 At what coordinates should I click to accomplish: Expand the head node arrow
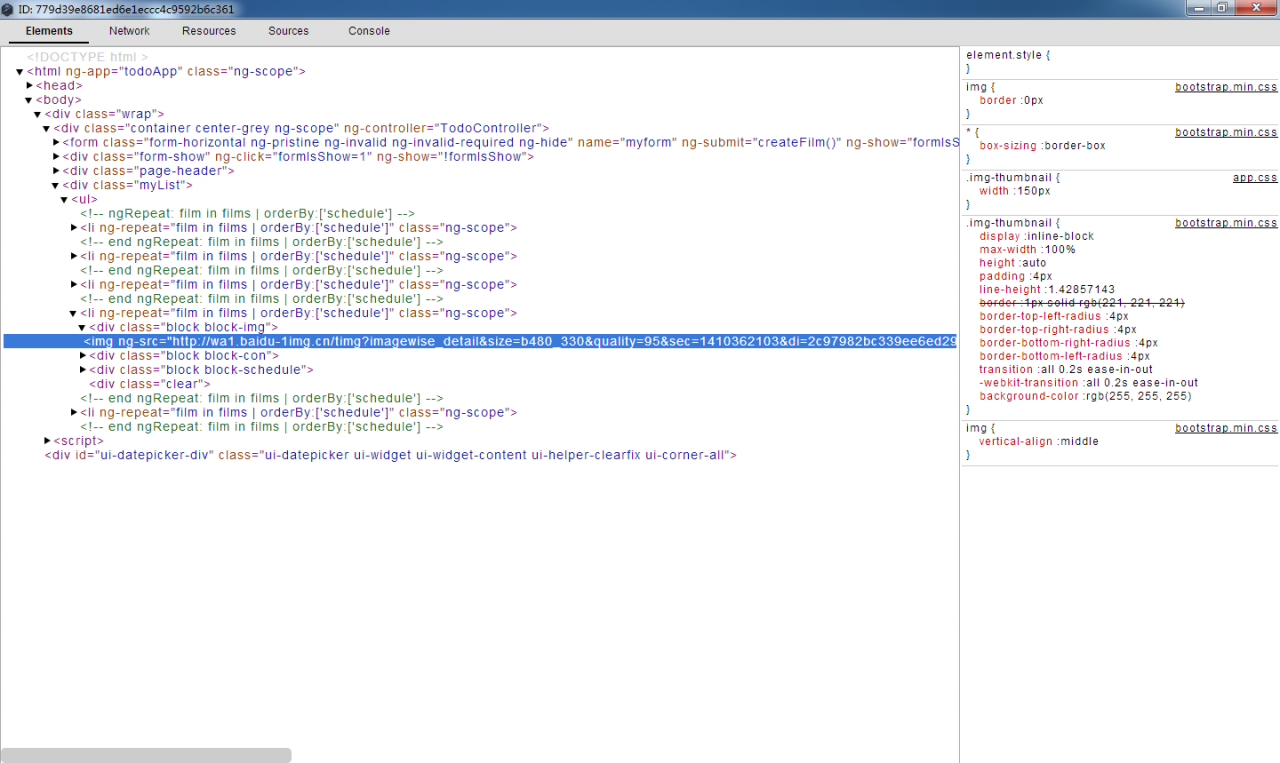(30, 86)
